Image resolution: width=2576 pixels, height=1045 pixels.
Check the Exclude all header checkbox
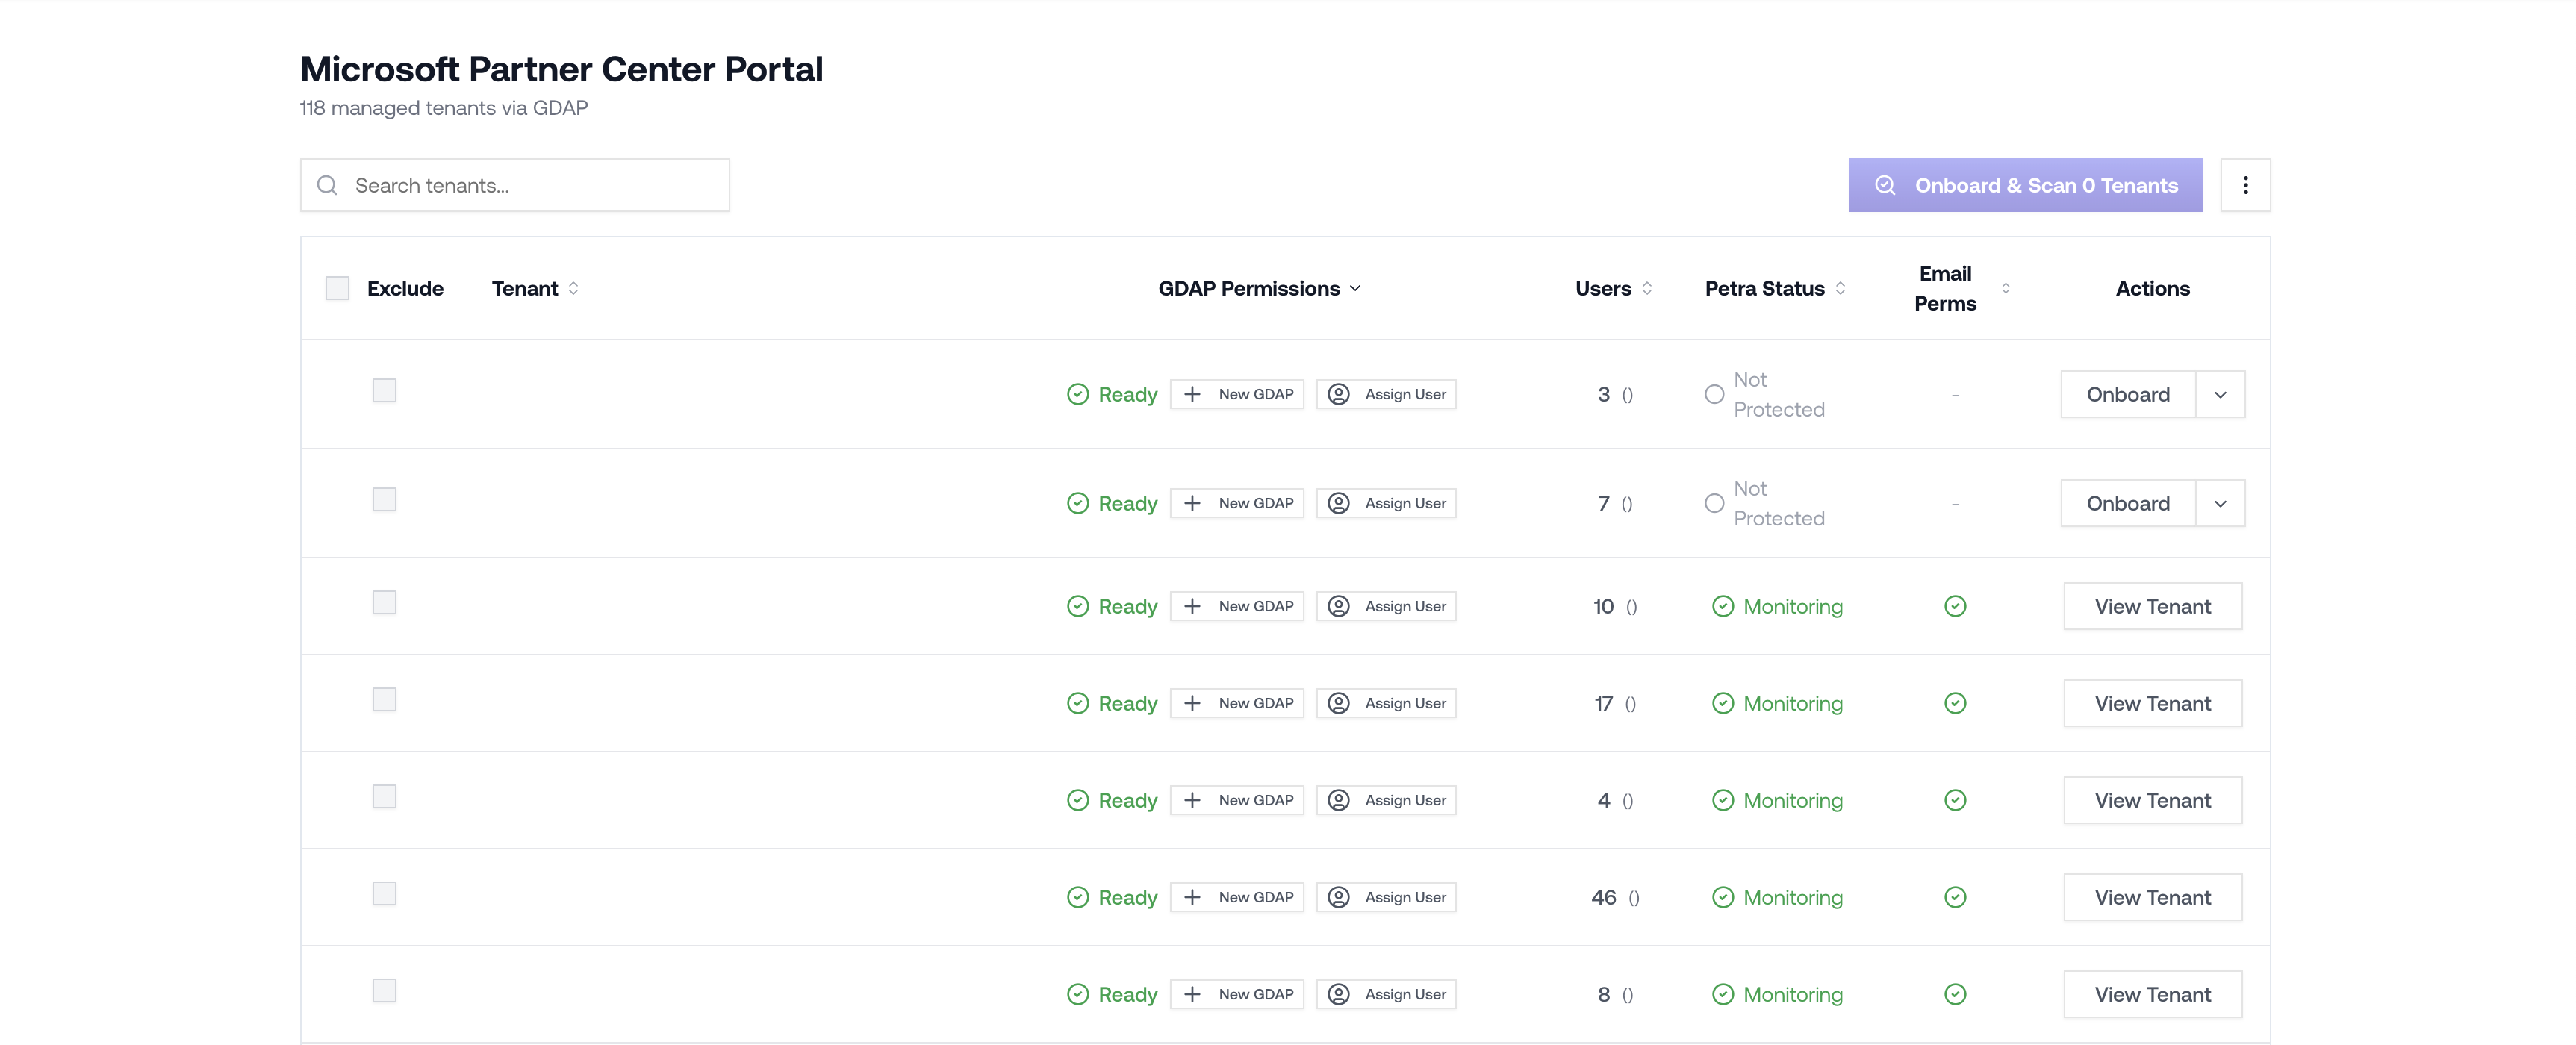click(338, 288)
